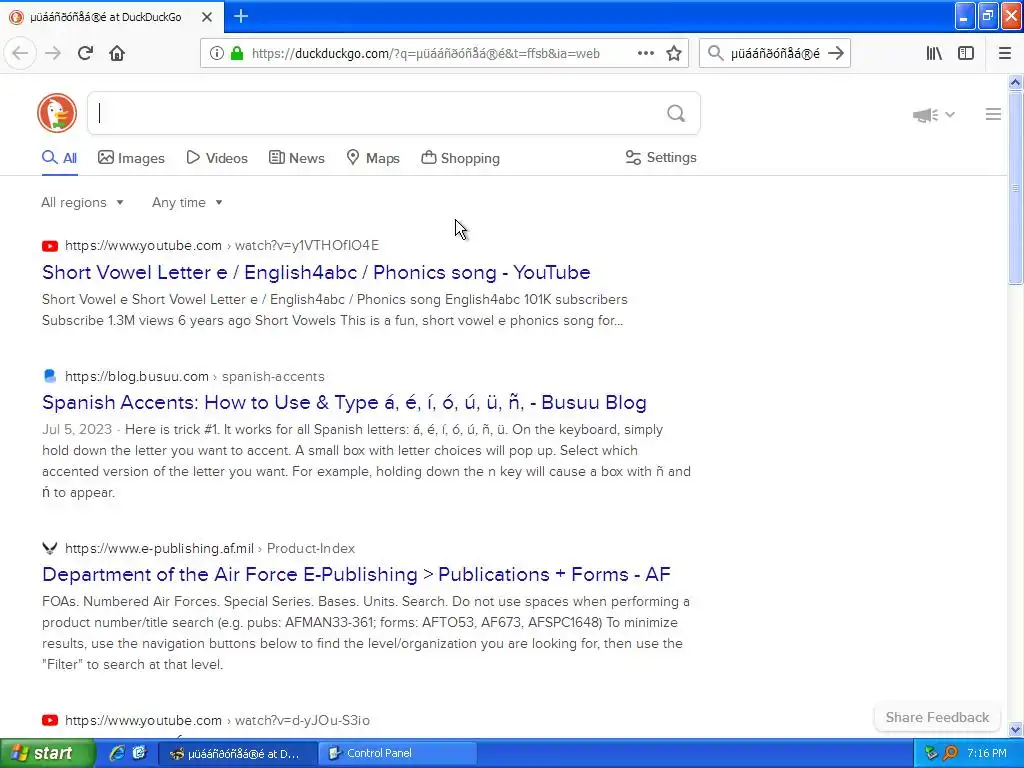
Task: Switch to the Control Panel taskbar button
Action: [x=398, y=753]
